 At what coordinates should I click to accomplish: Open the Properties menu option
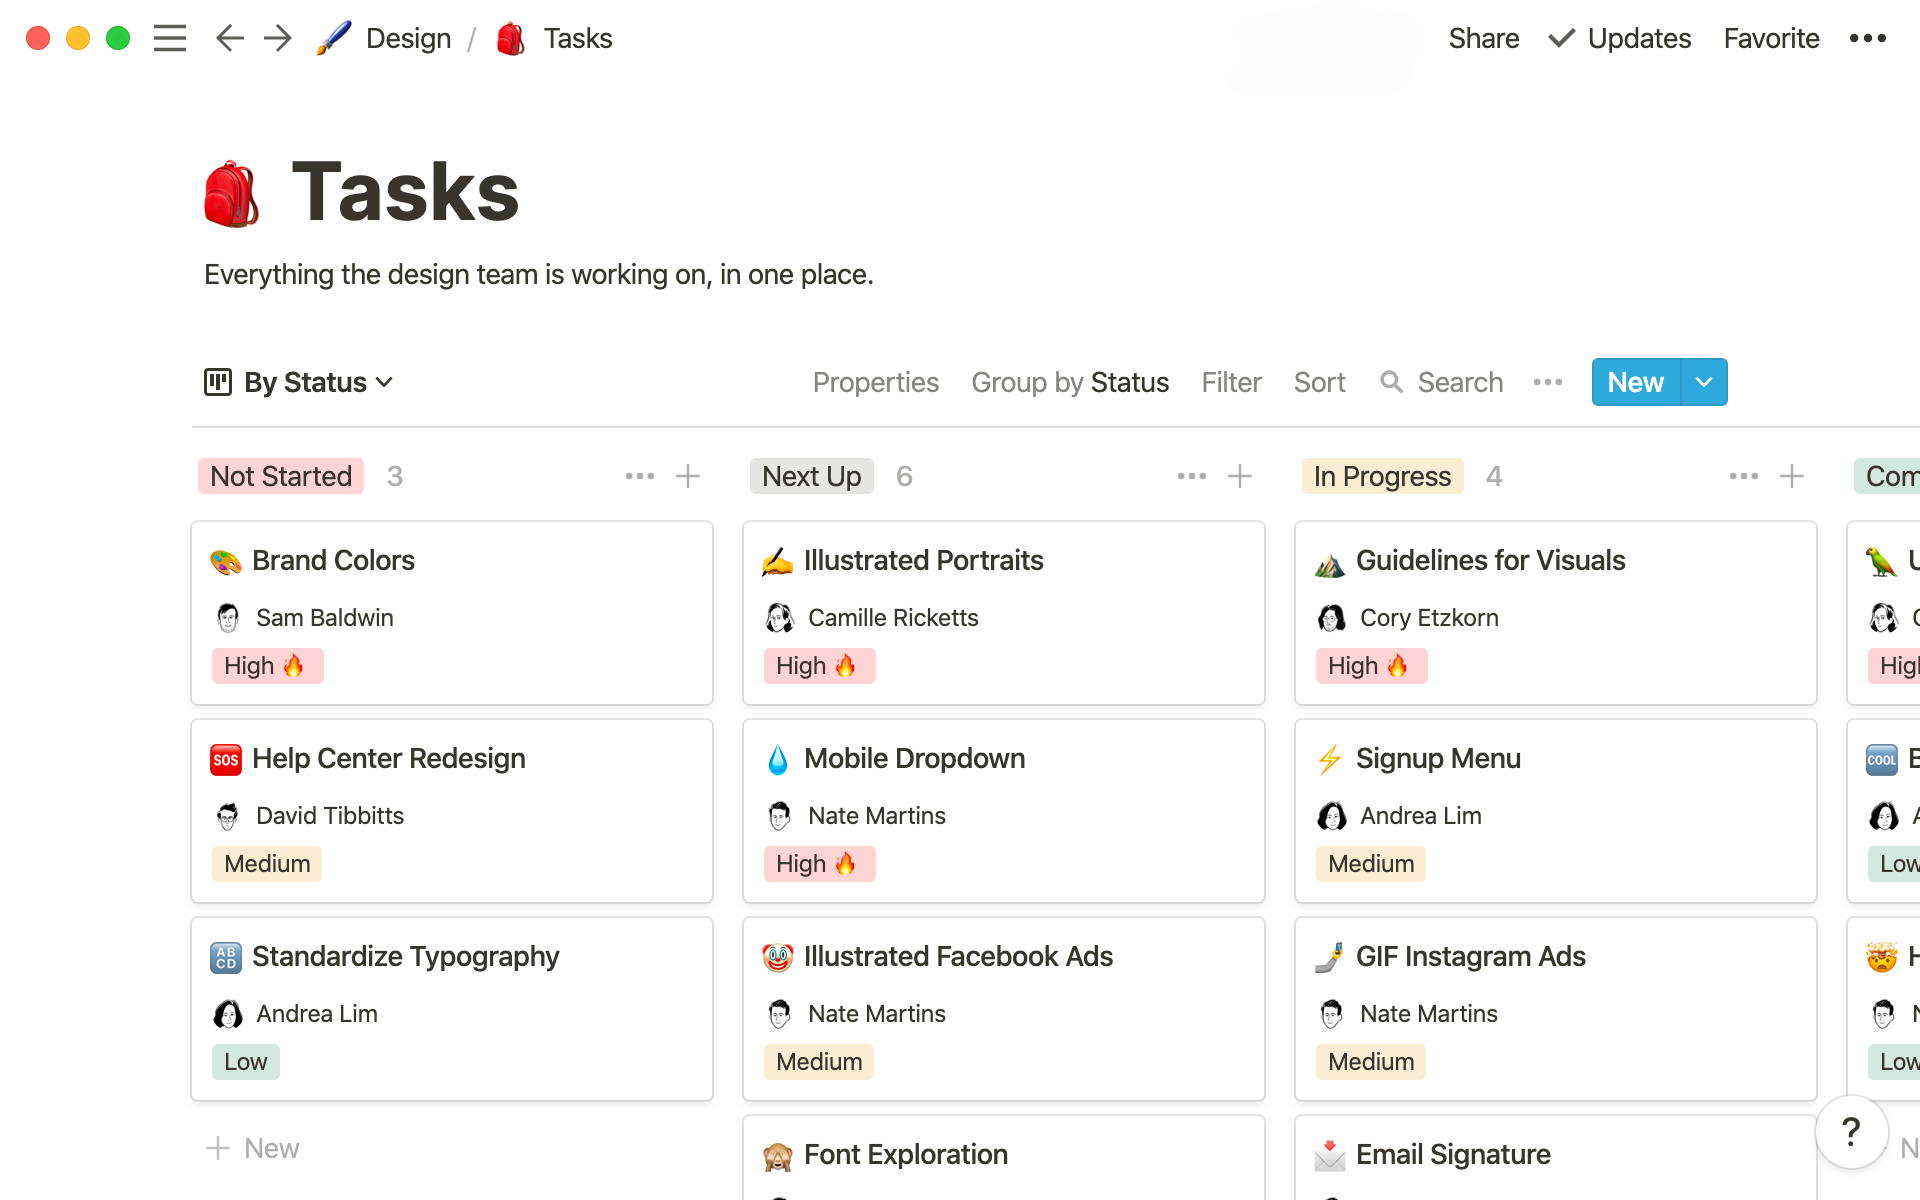[875, 382]
